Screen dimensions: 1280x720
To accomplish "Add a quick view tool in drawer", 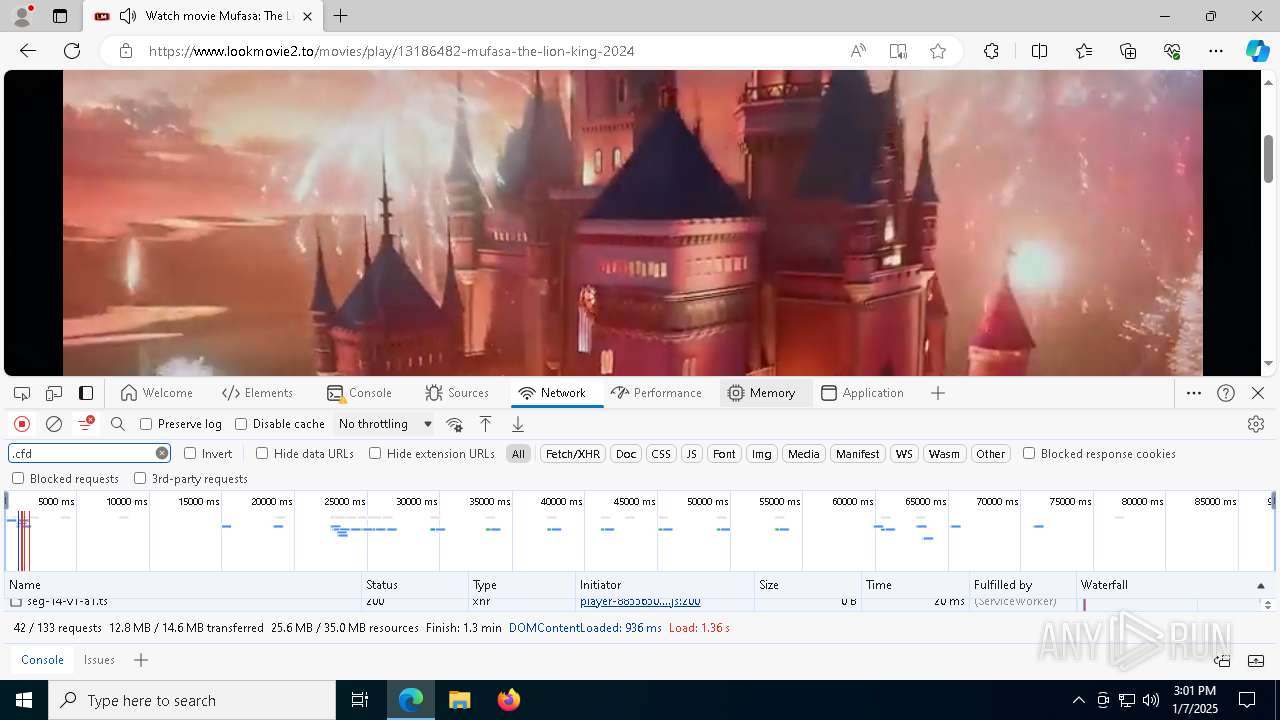I will [141, 660].
